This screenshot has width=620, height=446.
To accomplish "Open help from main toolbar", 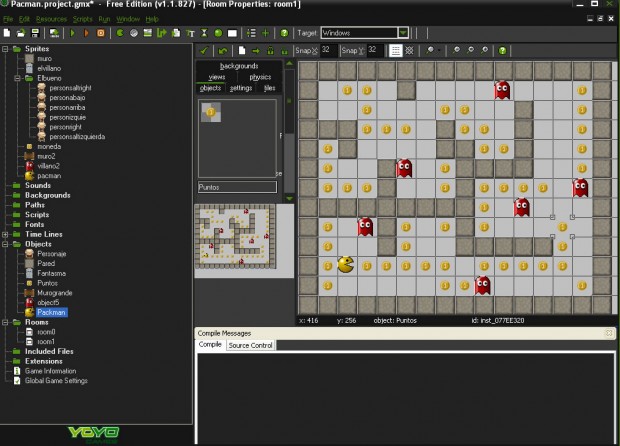I will coord(284,33).
